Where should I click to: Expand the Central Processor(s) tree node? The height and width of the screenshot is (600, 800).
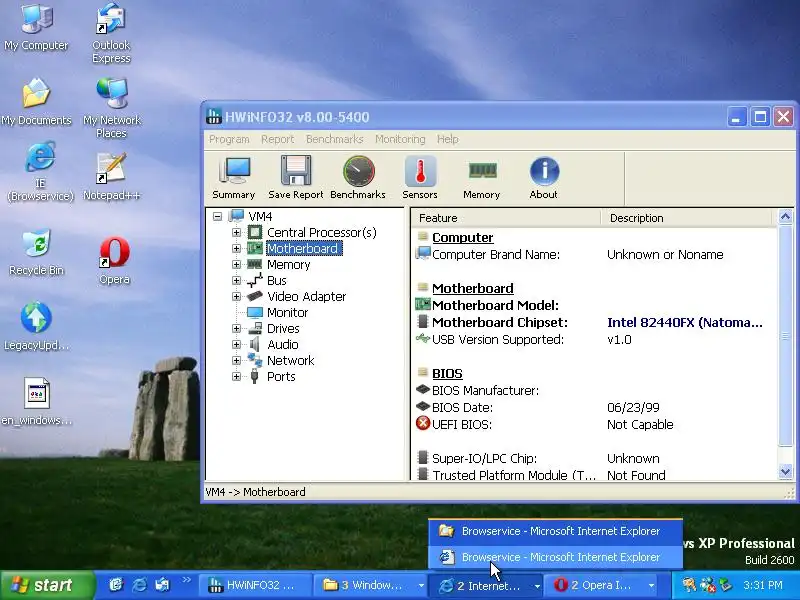pyautogui.click(x=236, y=233)
